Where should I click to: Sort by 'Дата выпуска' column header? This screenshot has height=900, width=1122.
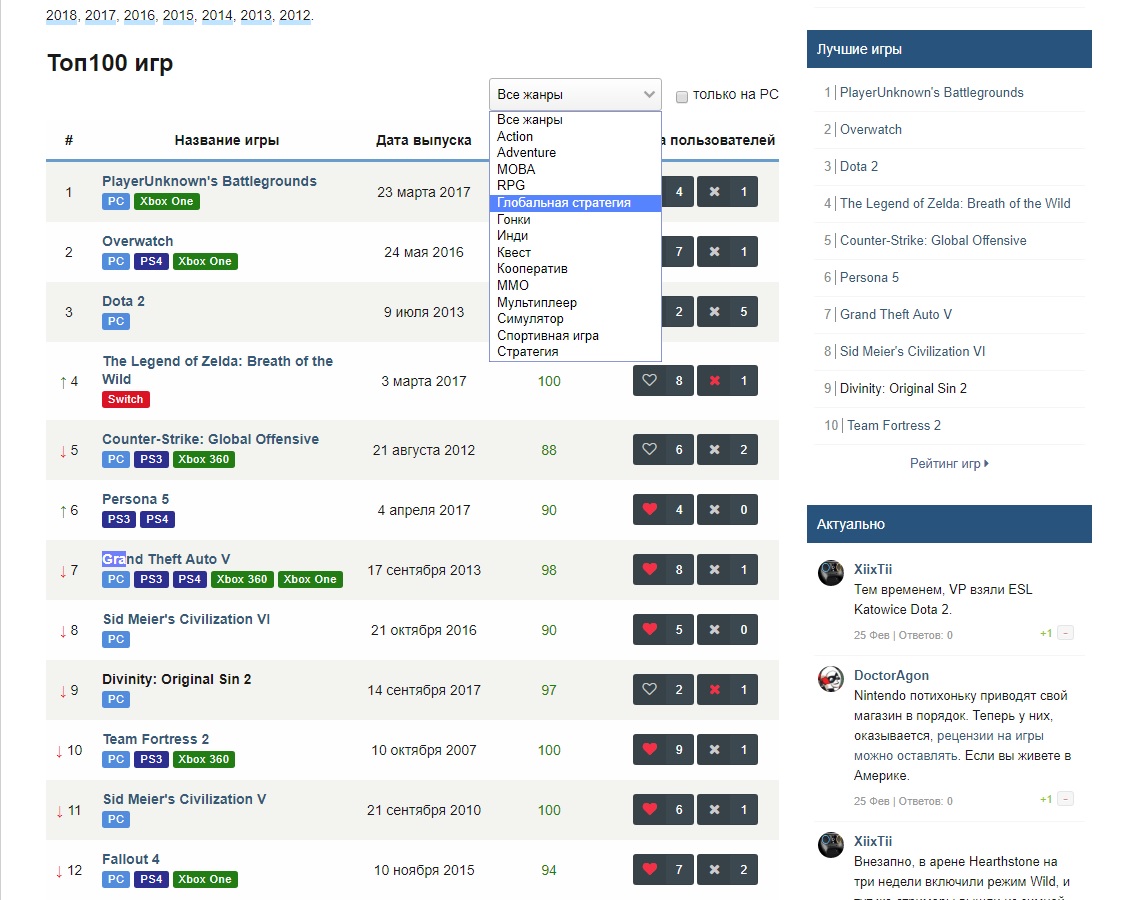pyautogui.click(x=424, y=140)
